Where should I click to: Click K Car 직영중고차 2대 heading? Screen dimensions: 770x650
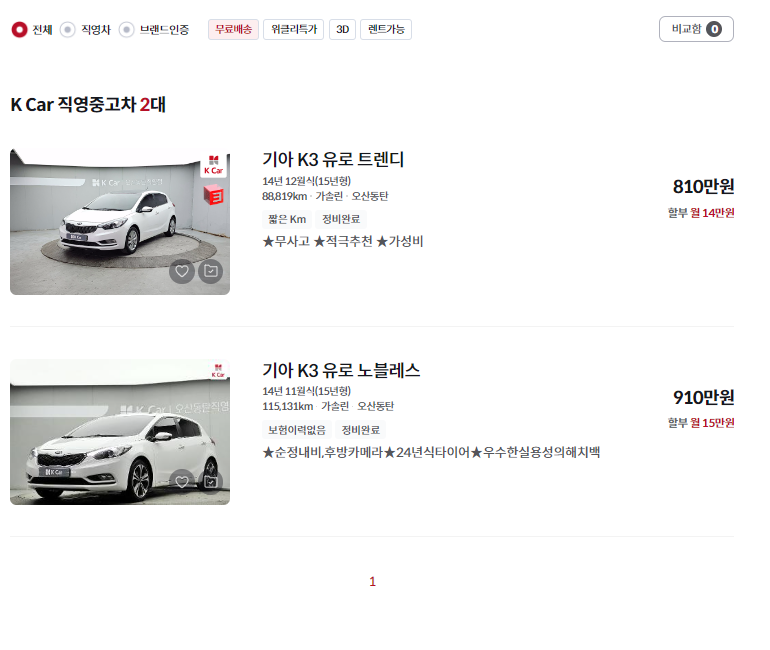coord(88,105)
